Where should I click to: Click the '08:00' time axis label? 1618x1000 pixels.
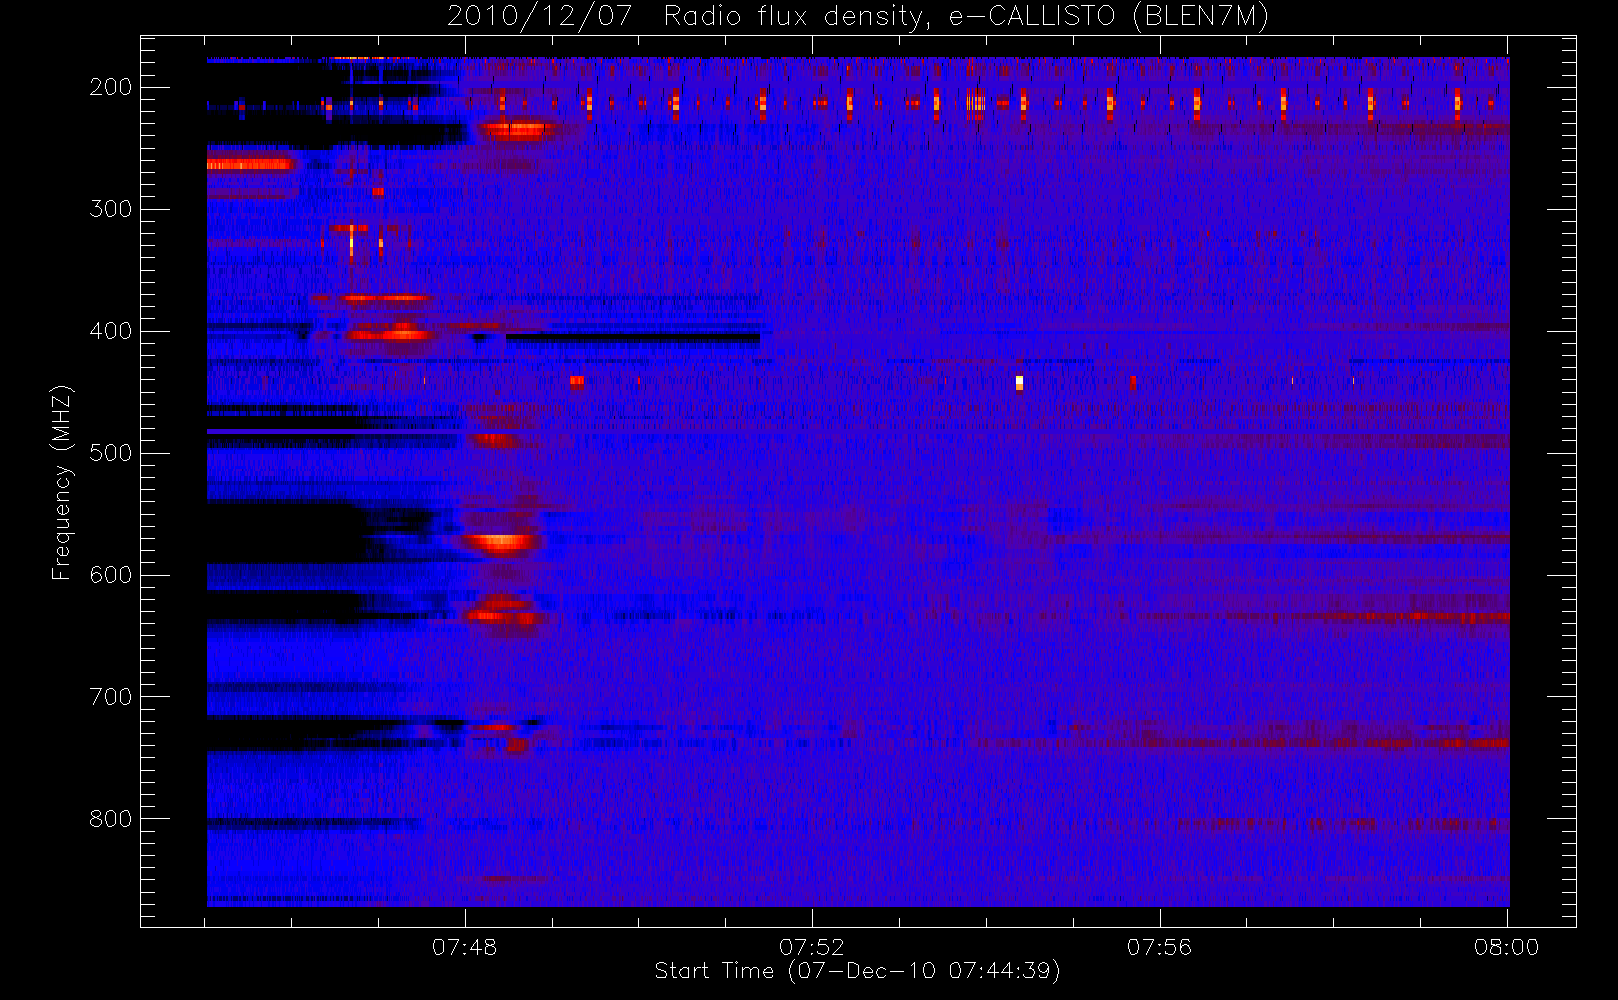[1506, 947]
